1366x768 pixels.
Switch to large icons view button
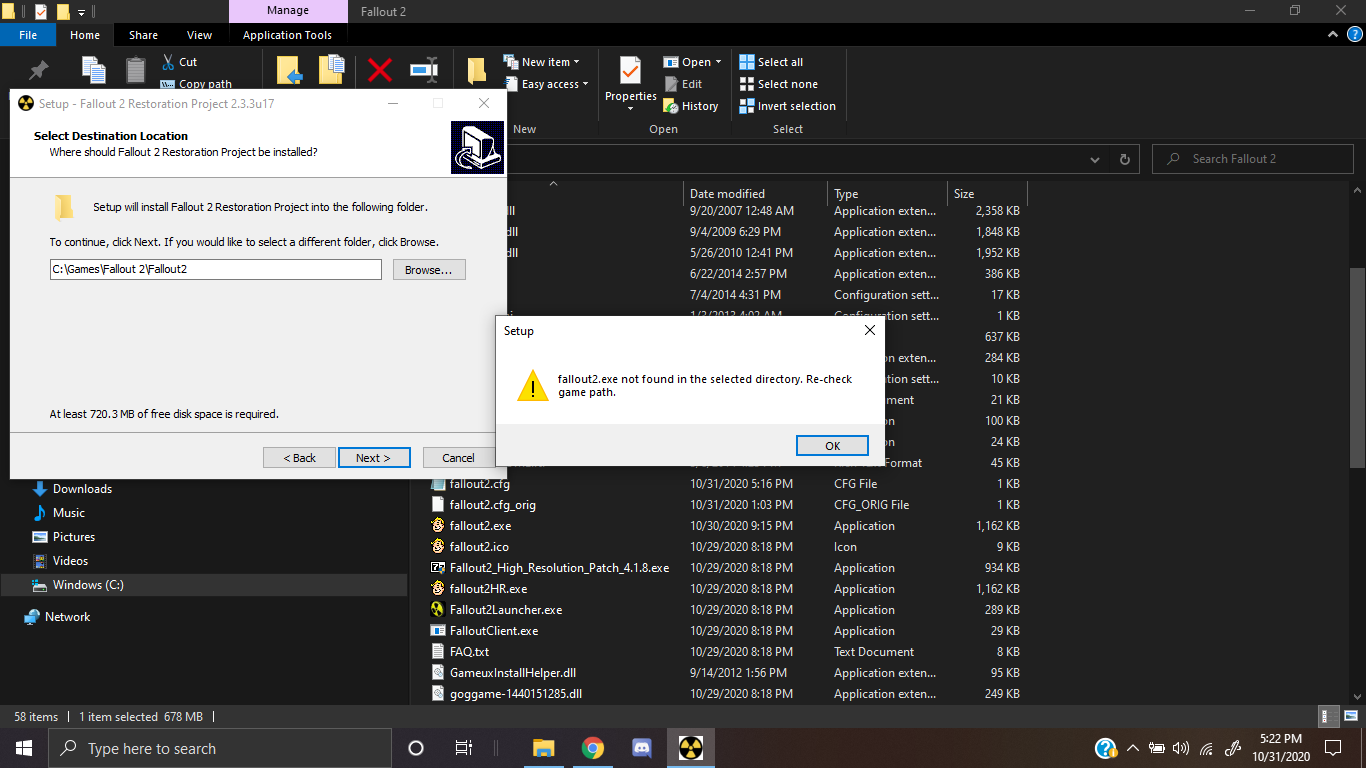click(x=1349, y=717)
